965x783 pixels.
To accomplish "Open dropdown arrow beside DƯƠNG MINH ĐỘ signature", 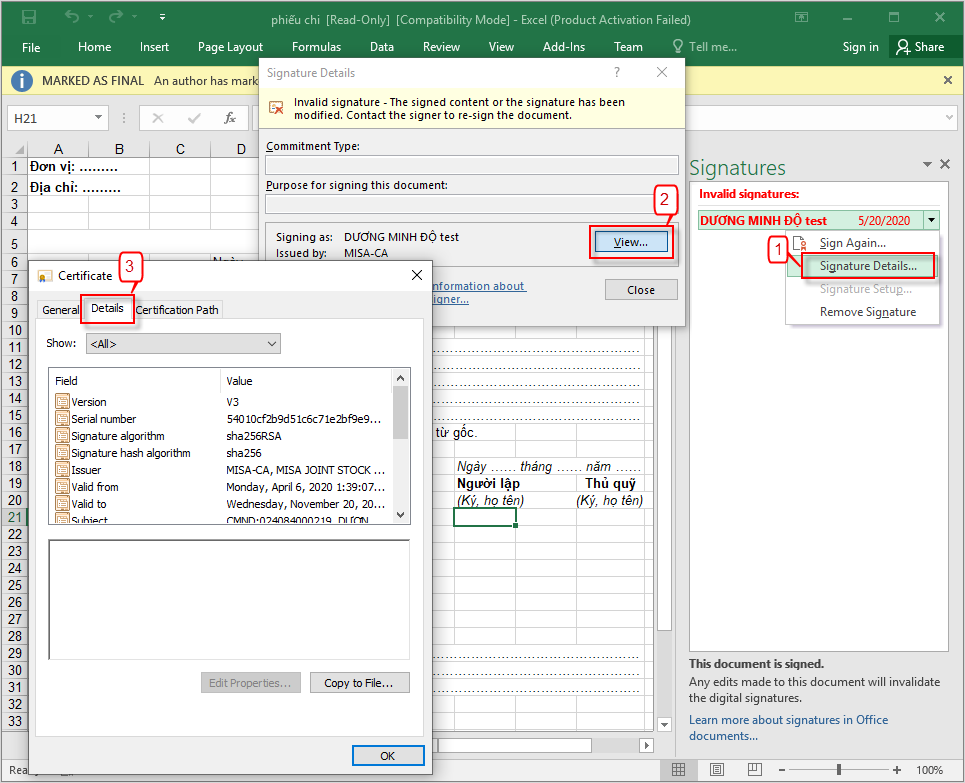I will 932,221.
